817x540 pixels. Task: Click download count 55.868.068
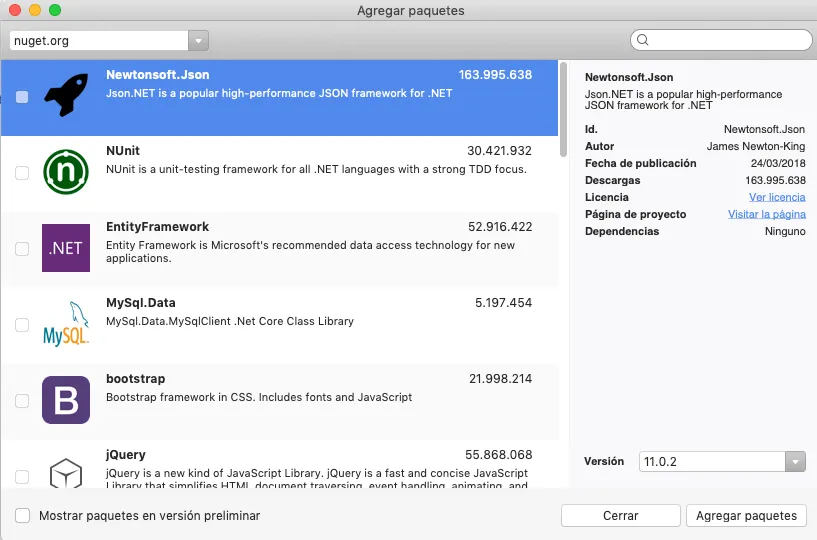point(499,455)
